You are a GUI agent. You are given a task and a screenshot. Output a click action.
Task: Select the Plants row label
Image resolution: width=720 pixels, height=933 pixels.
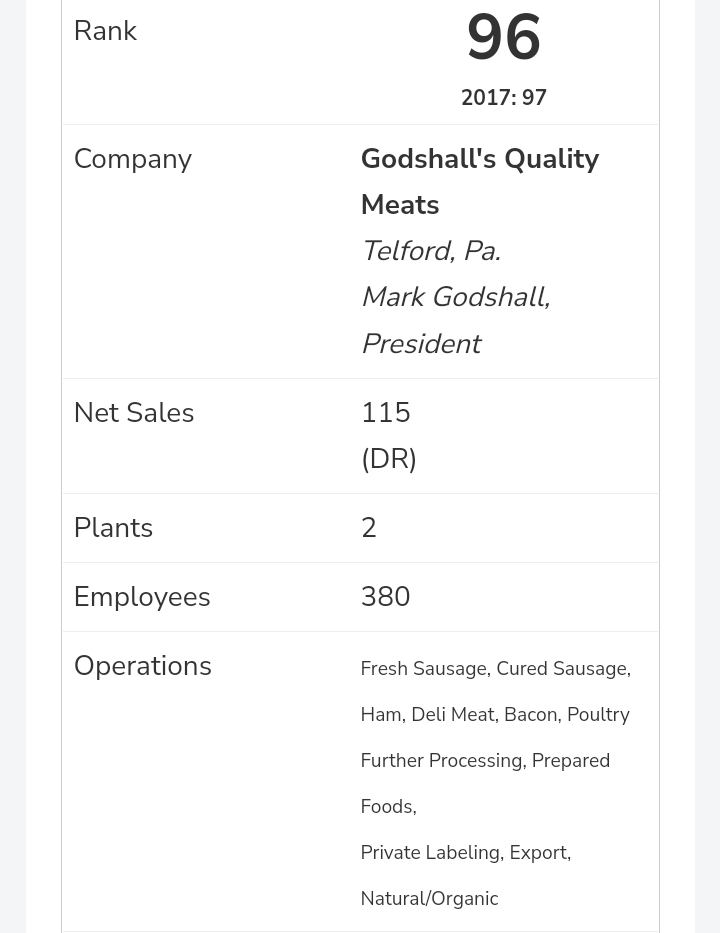click(113, 528)
